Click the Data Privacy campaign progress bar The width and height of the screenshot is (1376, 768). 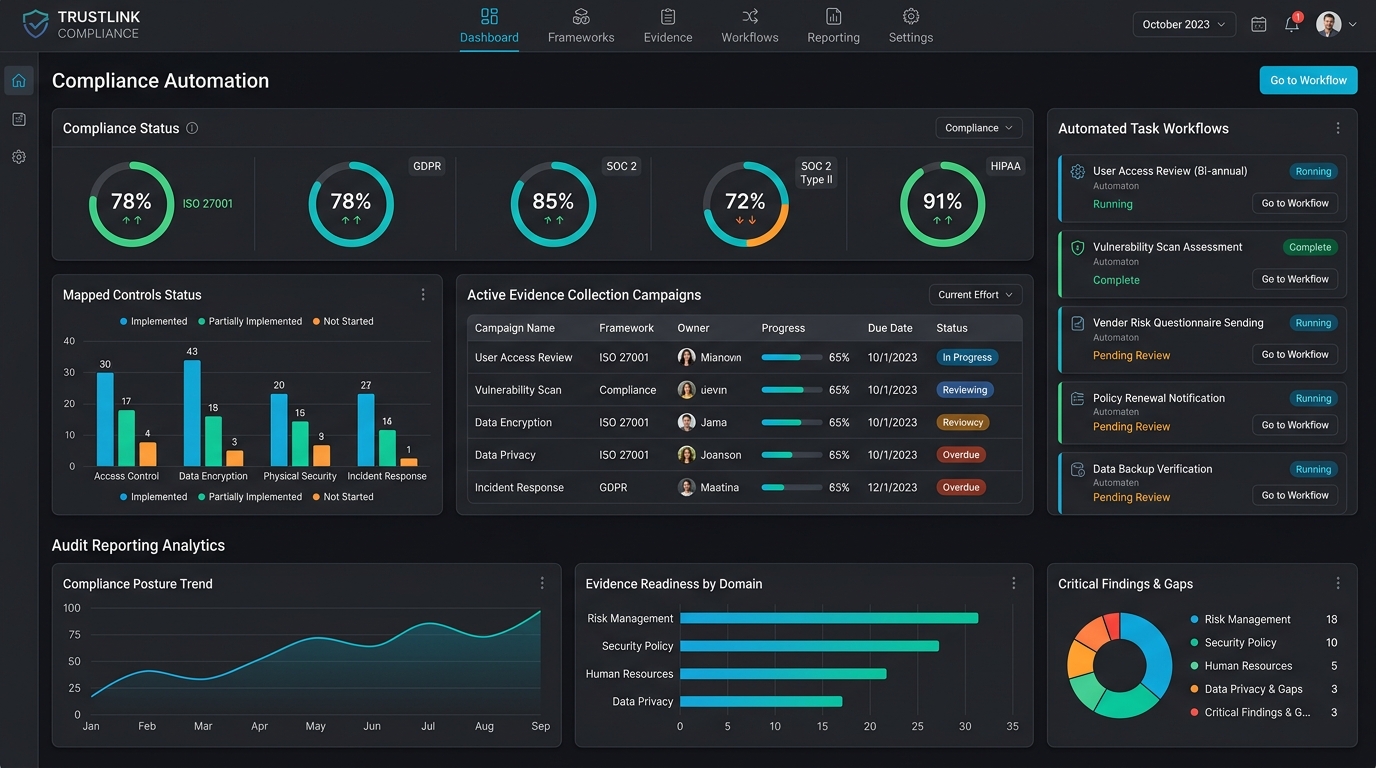tap(792, 455)
